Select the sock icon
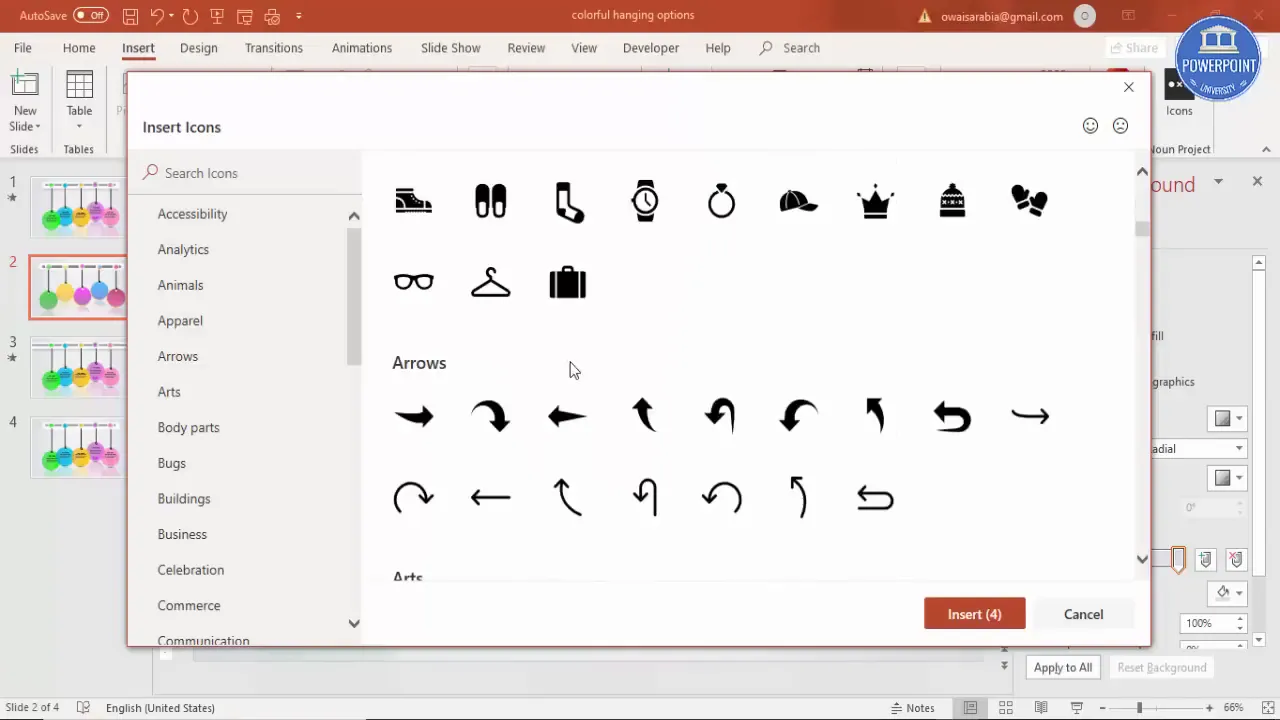Screen dimensions: 1280x720 [568, 201]
